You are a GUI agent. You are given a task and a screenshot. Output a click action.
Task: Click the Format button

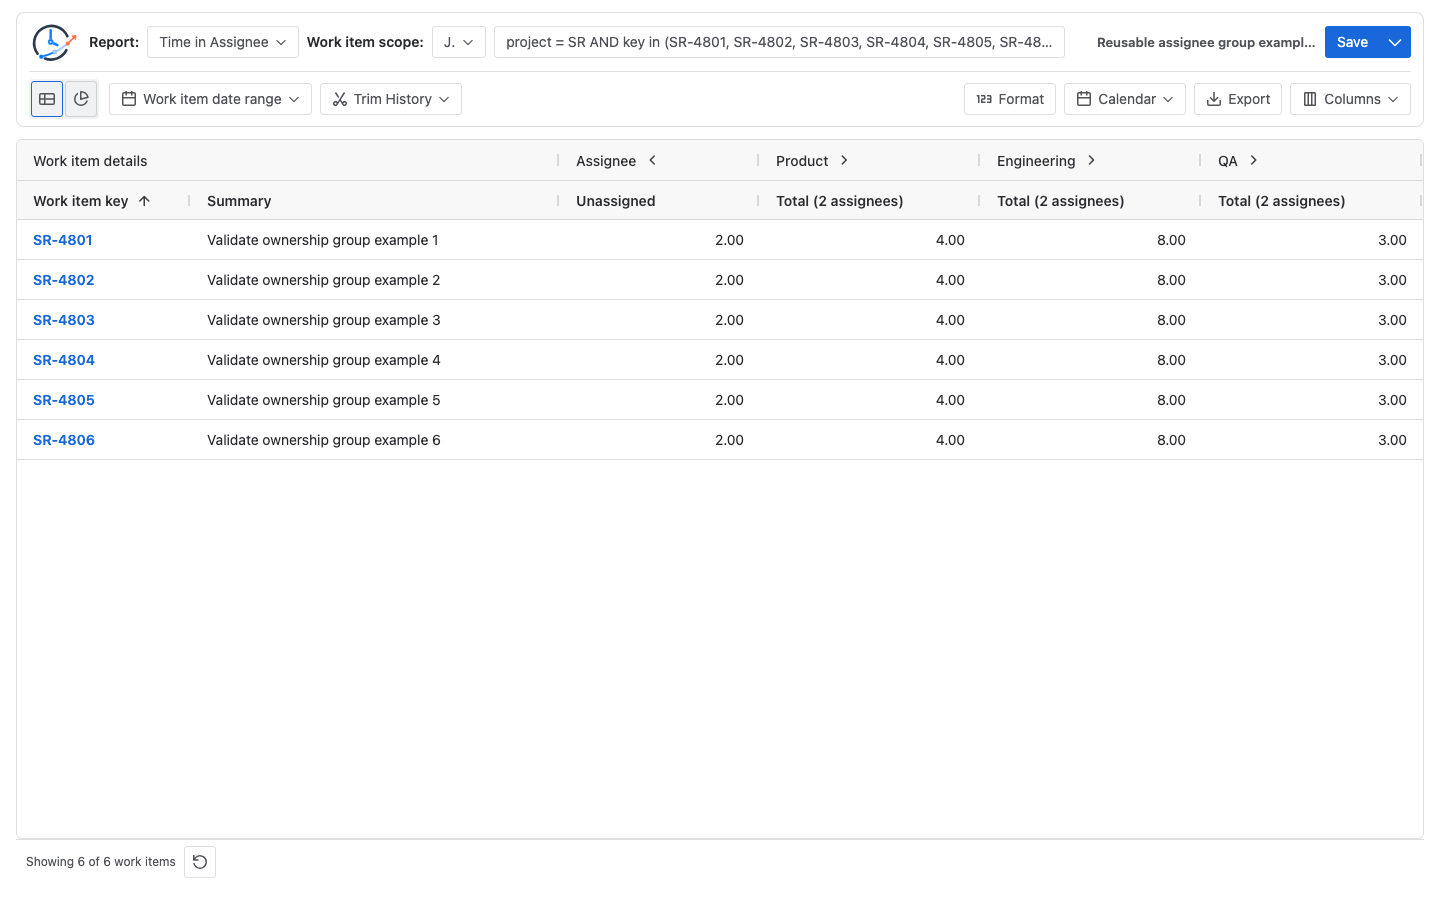[x=1010, y=99]
